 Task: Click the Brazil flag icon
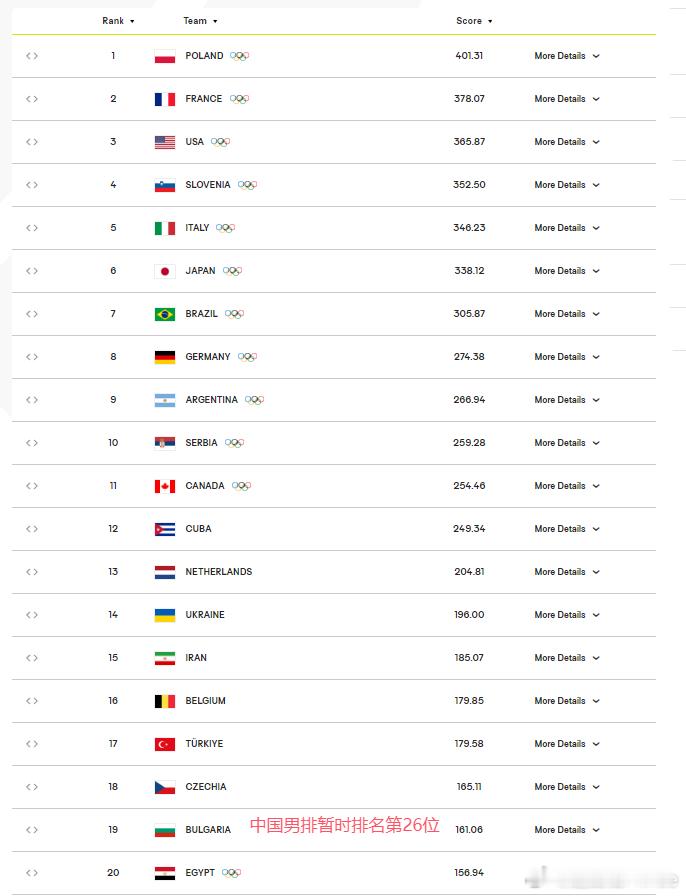point(165,314)
